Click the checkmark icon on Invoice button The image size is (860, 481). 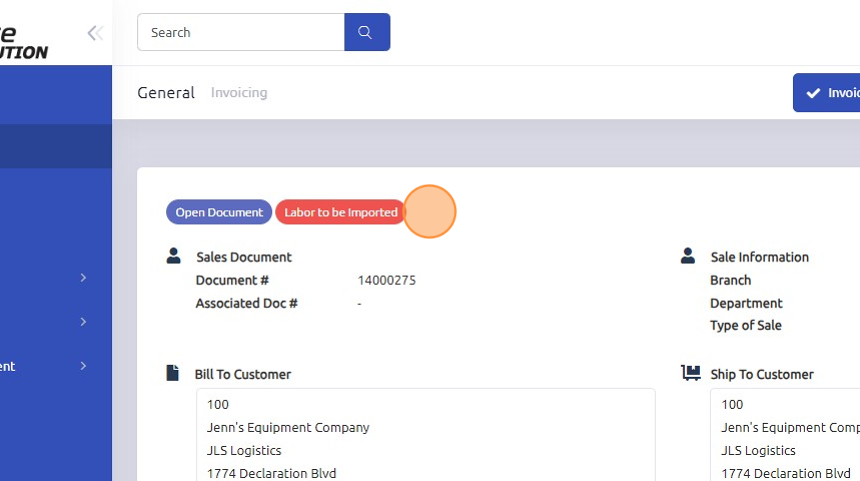tap(813, 93)
